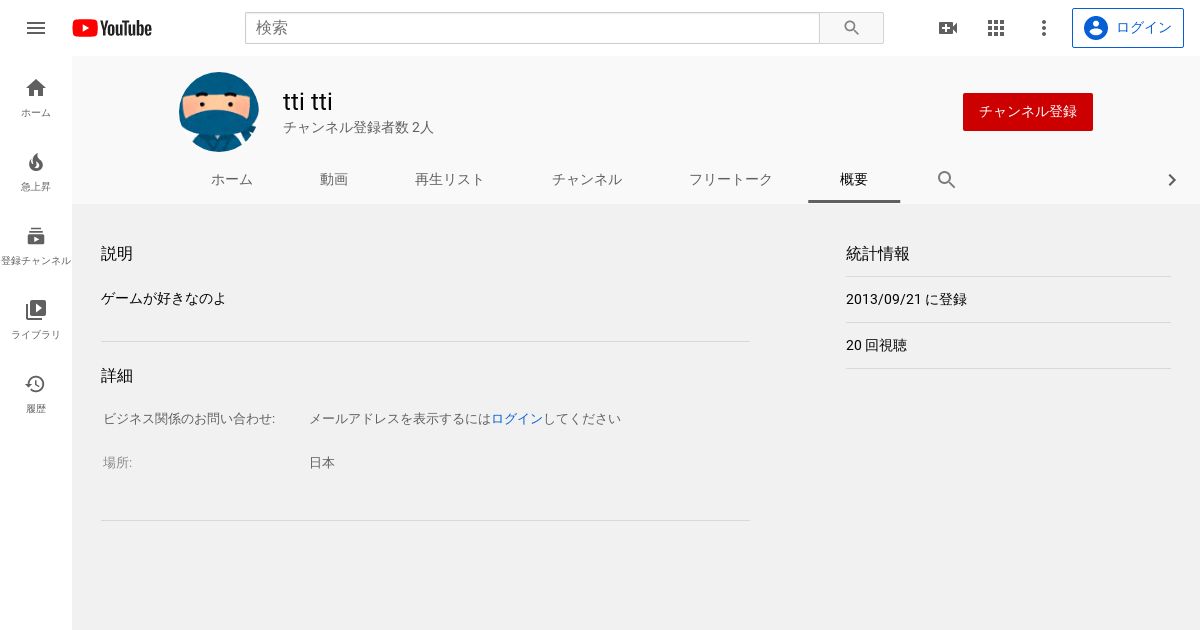Viewport: 1200px width, 630px height.
Task: Click the 説明 heading
Action: click(117, 254)
